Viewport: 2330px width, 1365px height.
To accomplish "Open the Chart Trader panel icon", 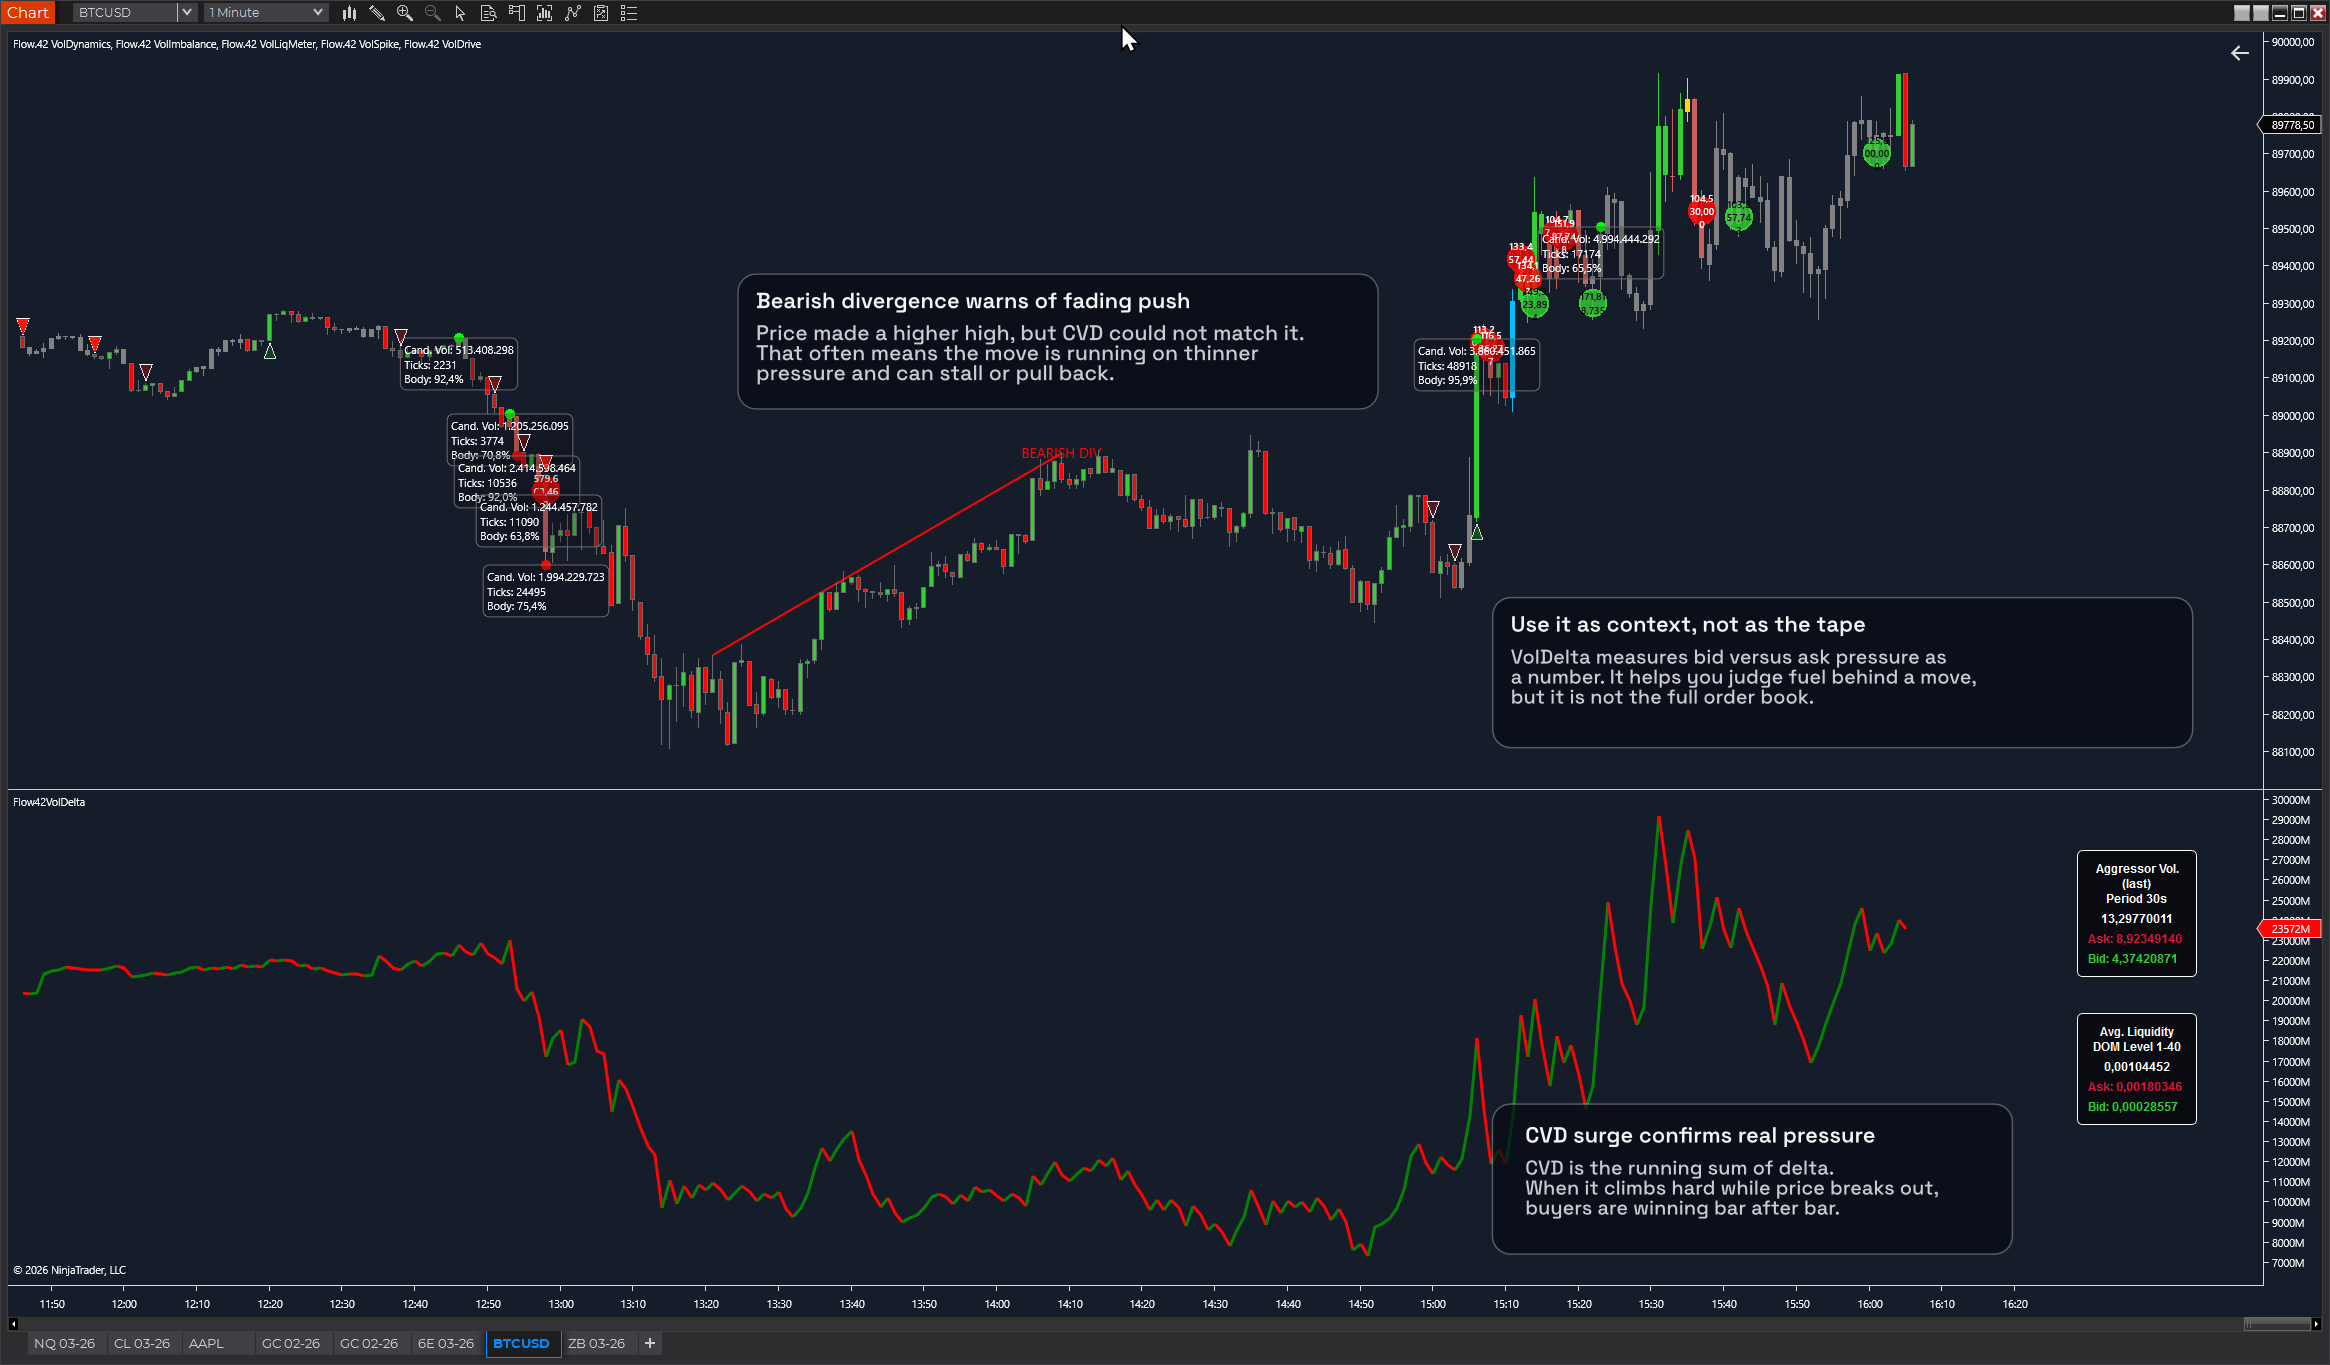I will 517,13.
